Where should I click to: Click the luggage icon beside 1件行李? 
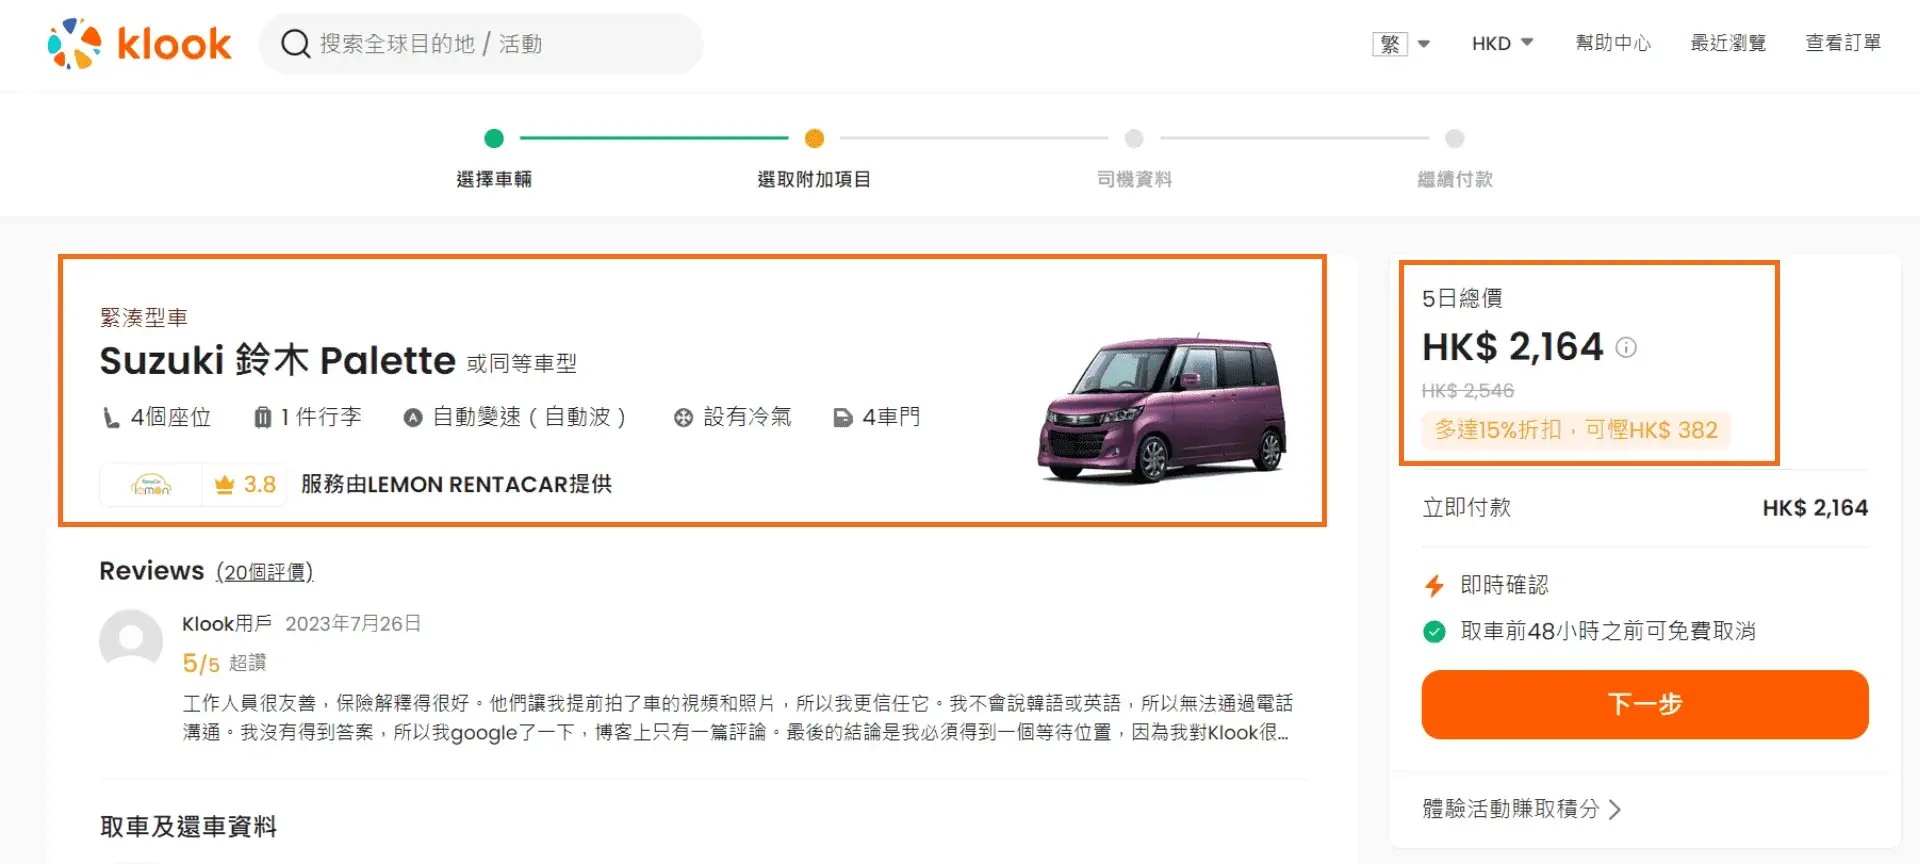pyautogui.click(x=262, y=417)
